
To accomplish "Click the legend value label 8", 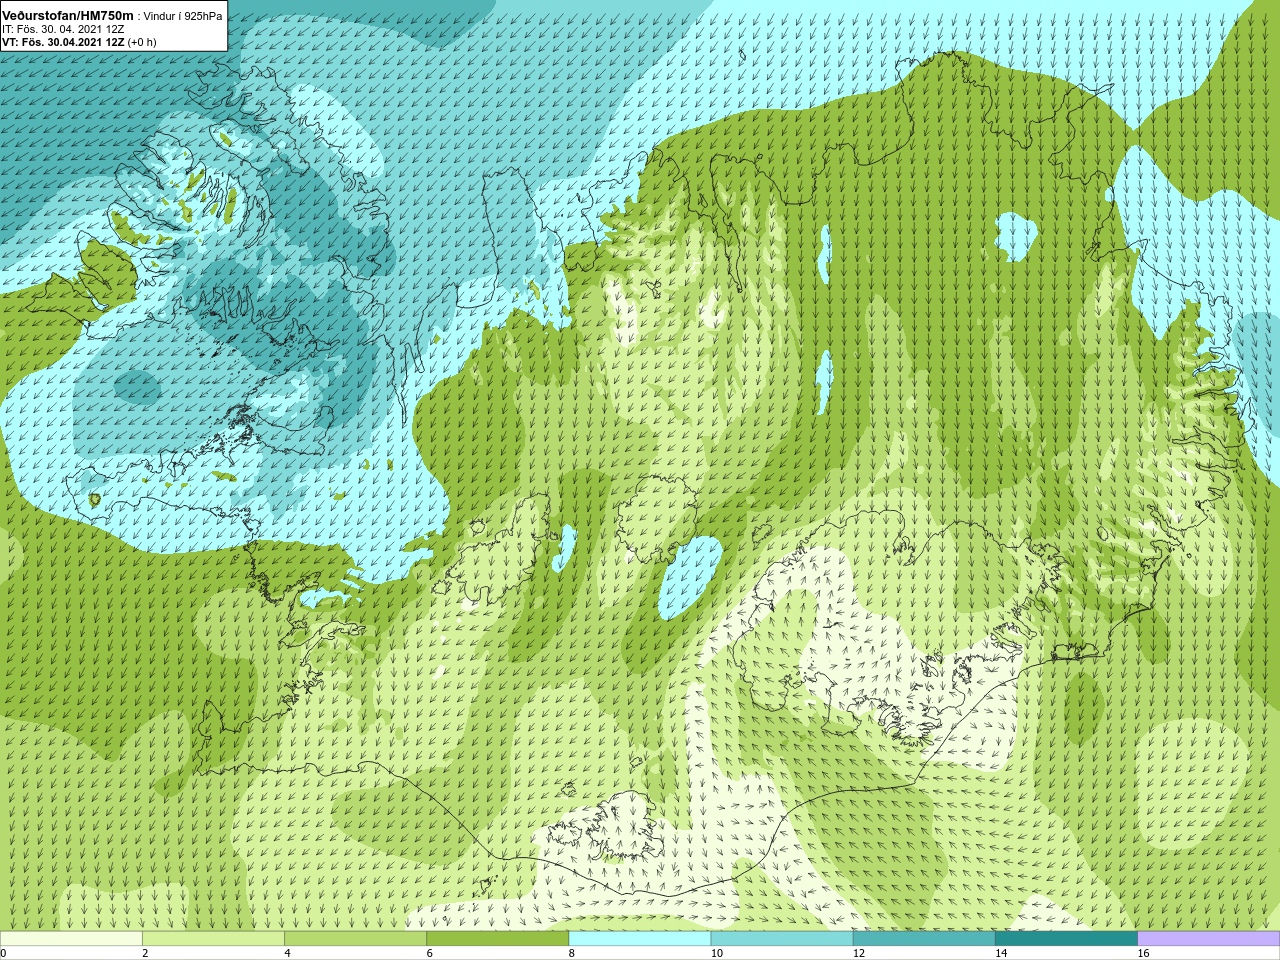I will pos(571,953).
